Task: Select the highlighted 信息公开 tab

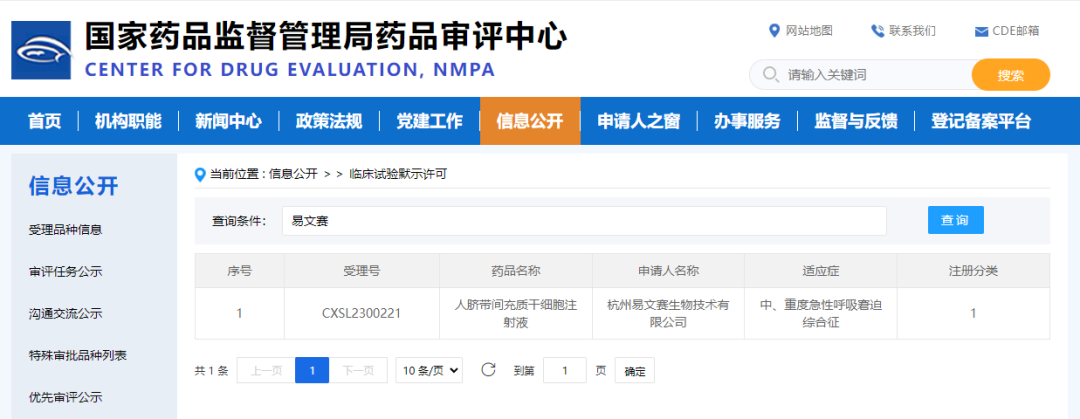Action: coord(530,121)
